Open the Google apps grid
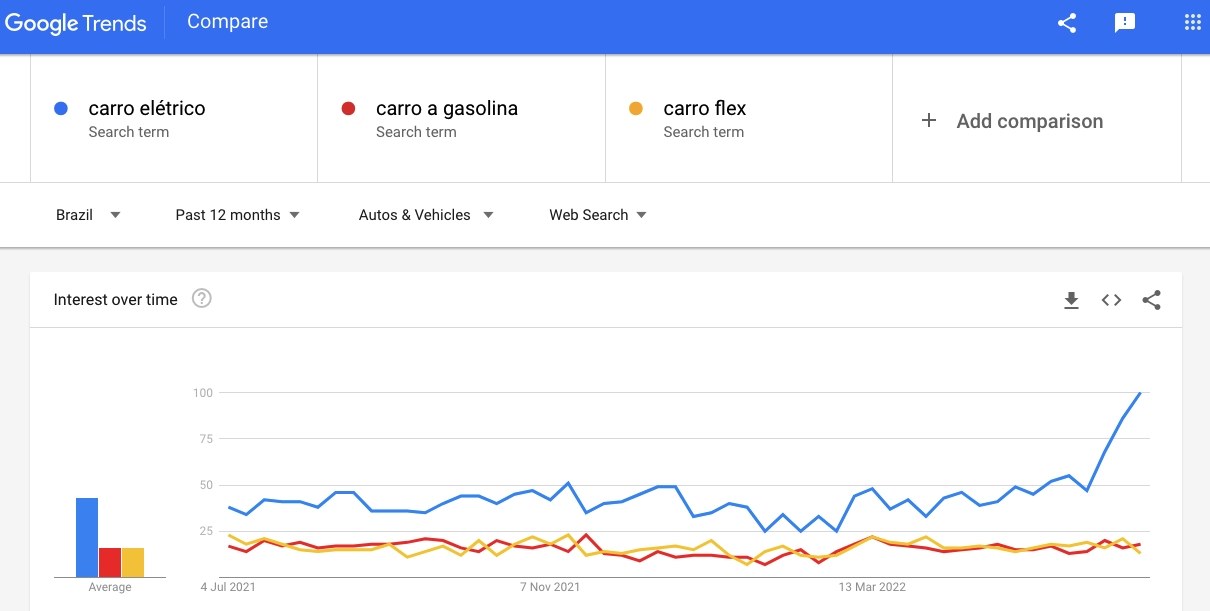The height and width of the screenshot is (611, 1210). point(1192,23)
